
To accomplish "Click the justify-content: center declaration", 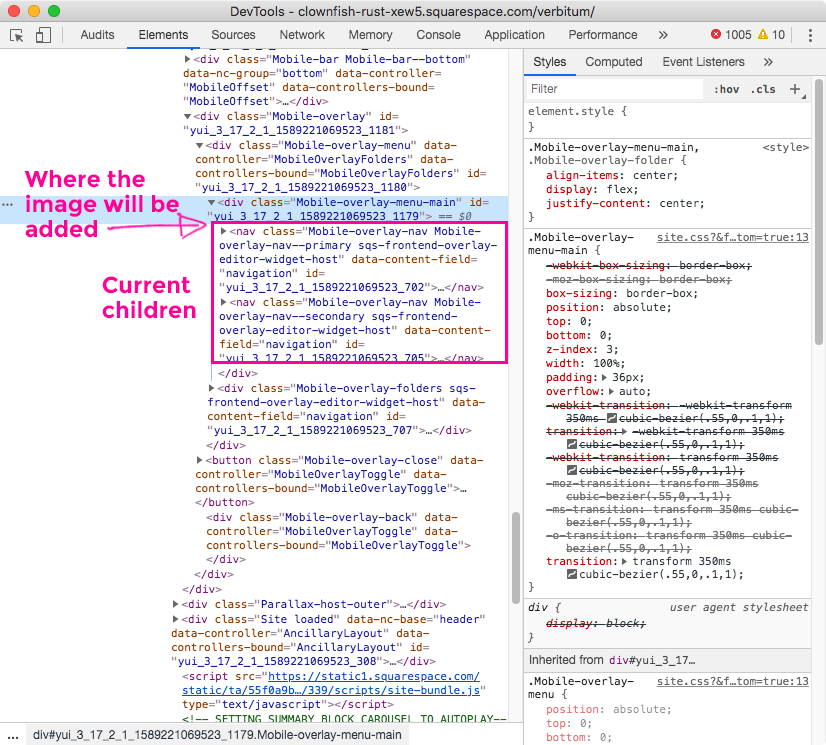I will click(625, 204).
